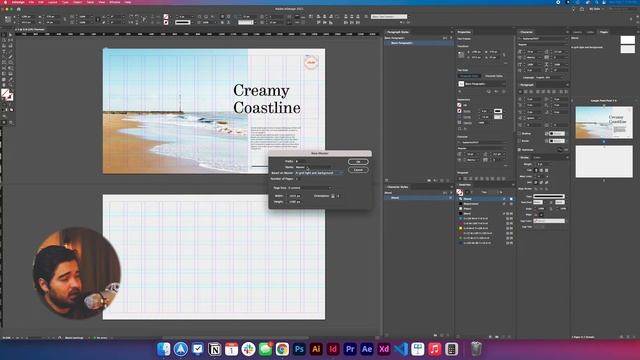
Task: Click the Properties panel tab
Action: click(464, 32)
